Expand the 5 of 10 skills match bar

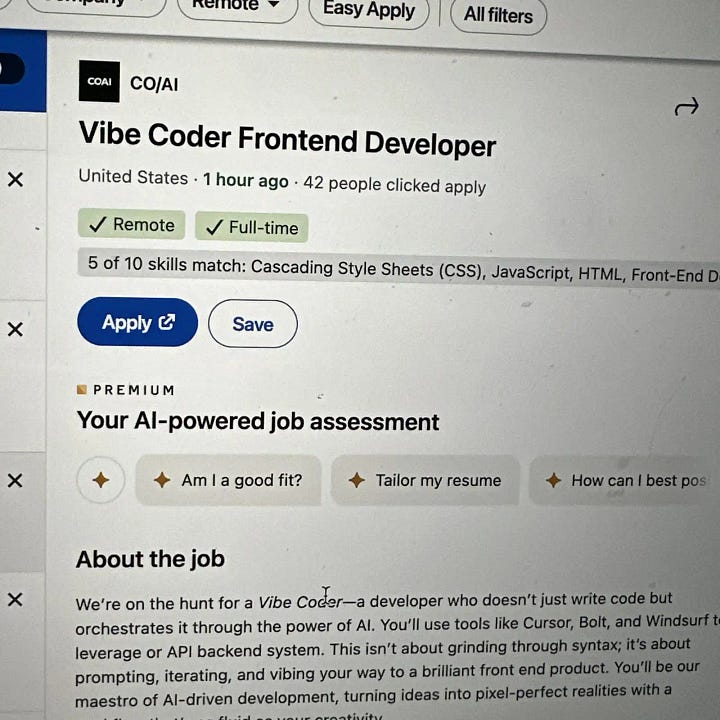pos(400,268)
